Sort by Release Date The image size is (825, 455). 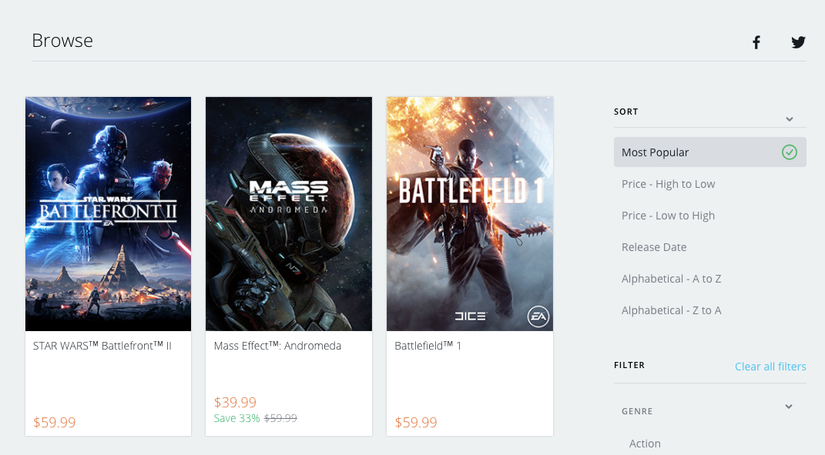[654, 247]
